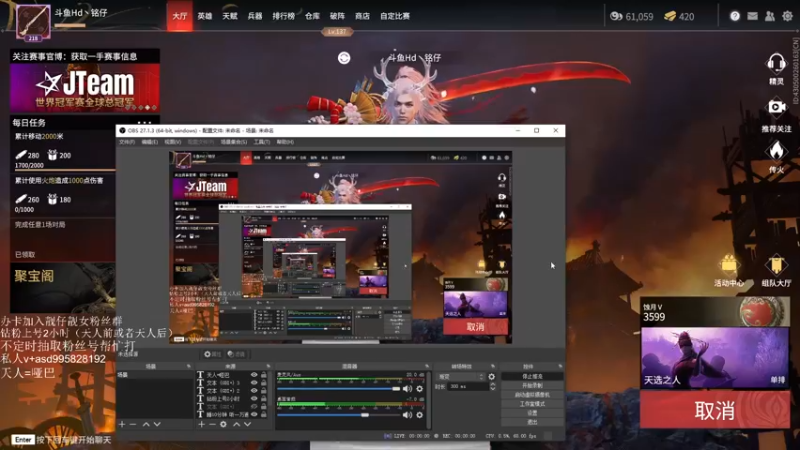Open the 精灵 headset icon
Screen dimensions: 800x450
click(x=776, y=64)
